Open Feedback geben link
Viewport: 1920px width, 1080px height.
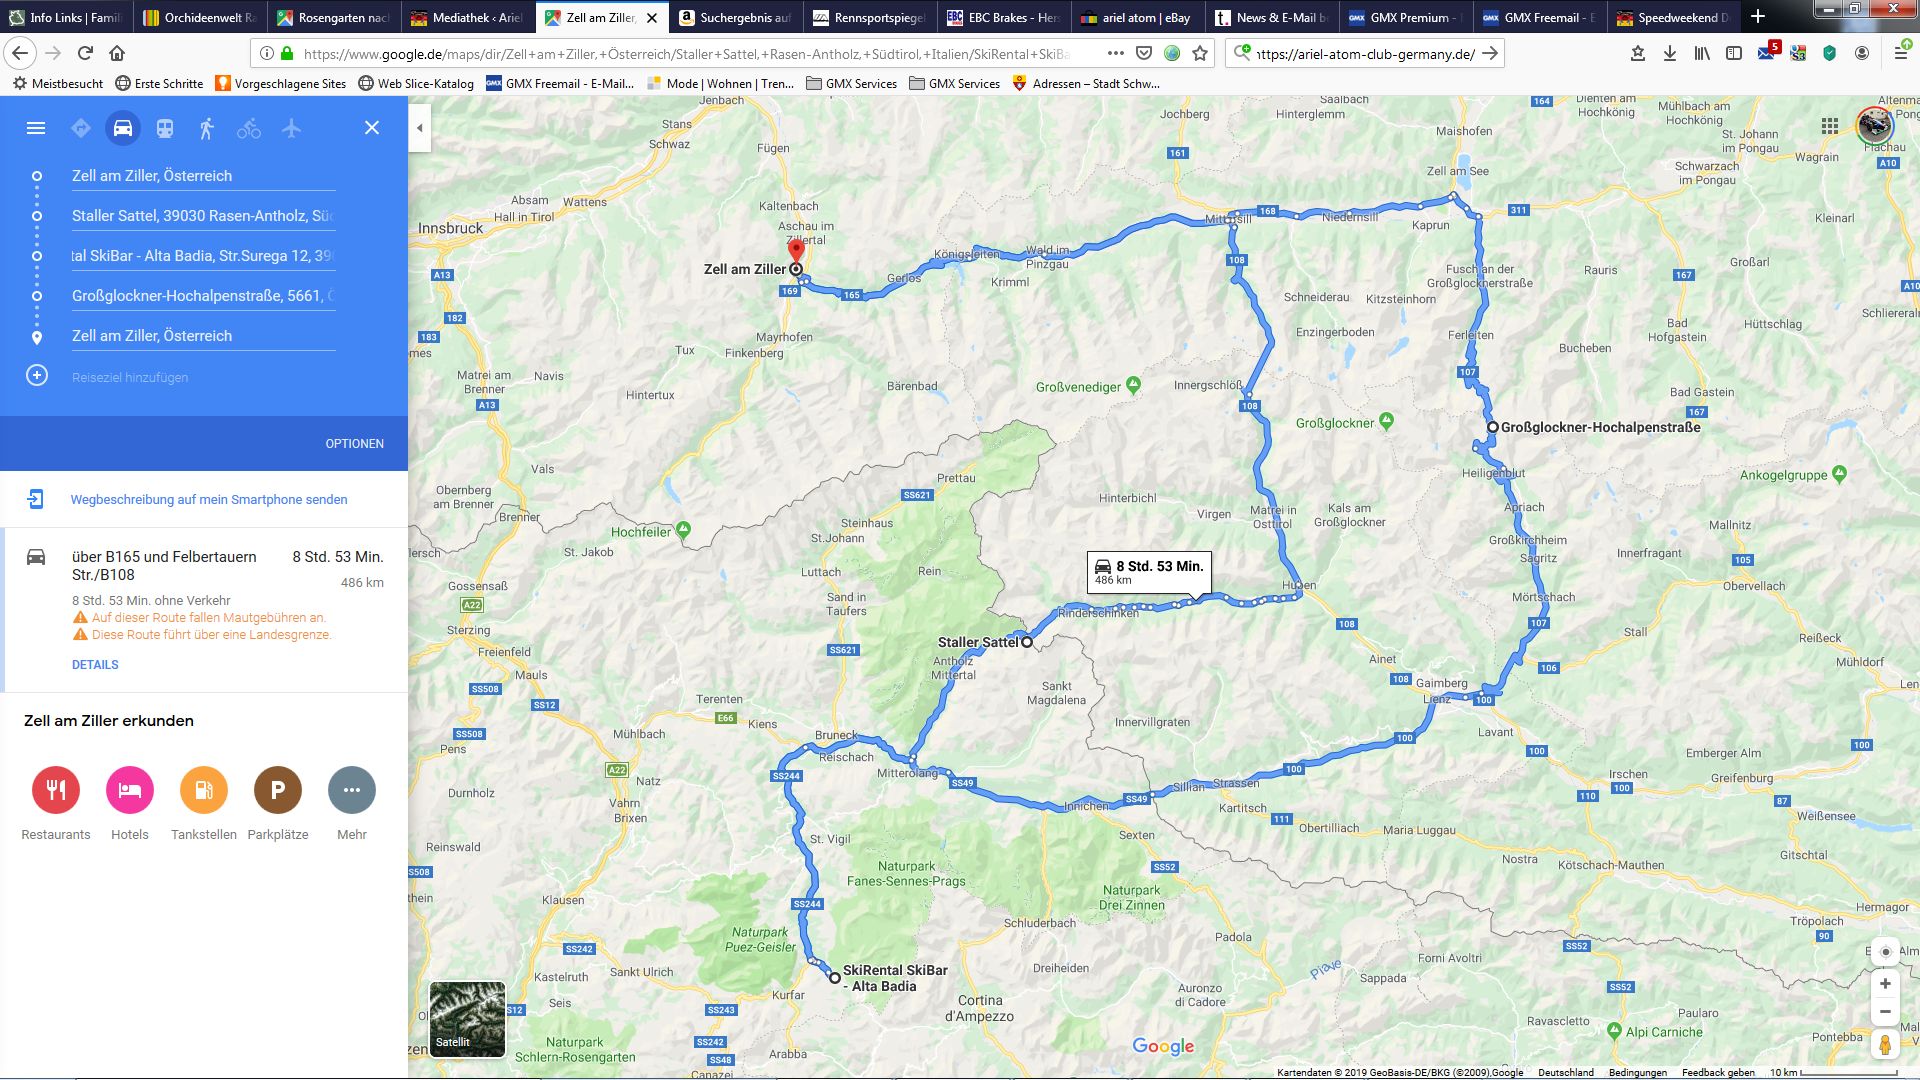(1718, 1072)
